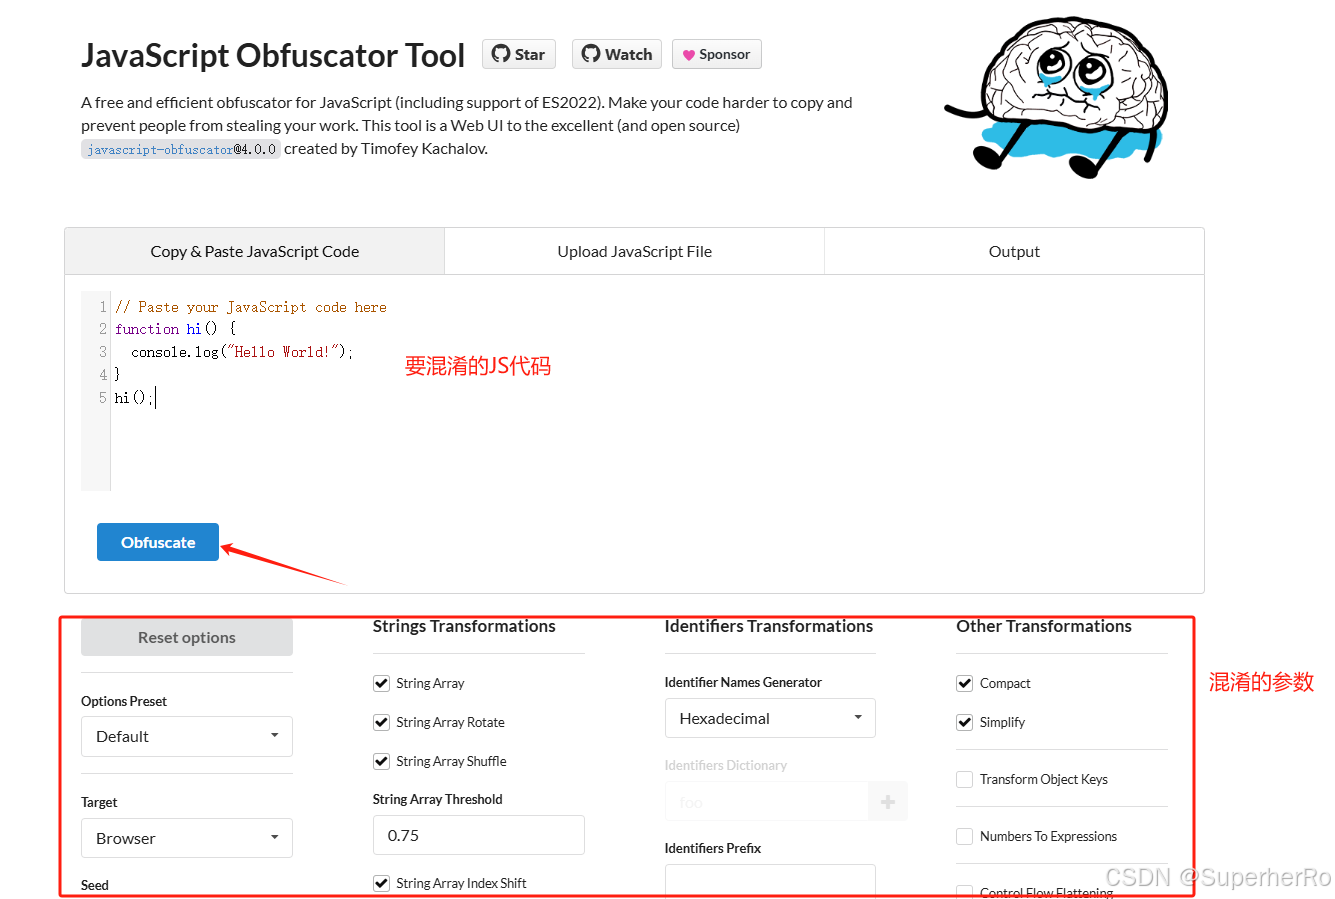Open the Output tab
Viewport: 1335px width, 899px height.
[x=1014, y=251]
